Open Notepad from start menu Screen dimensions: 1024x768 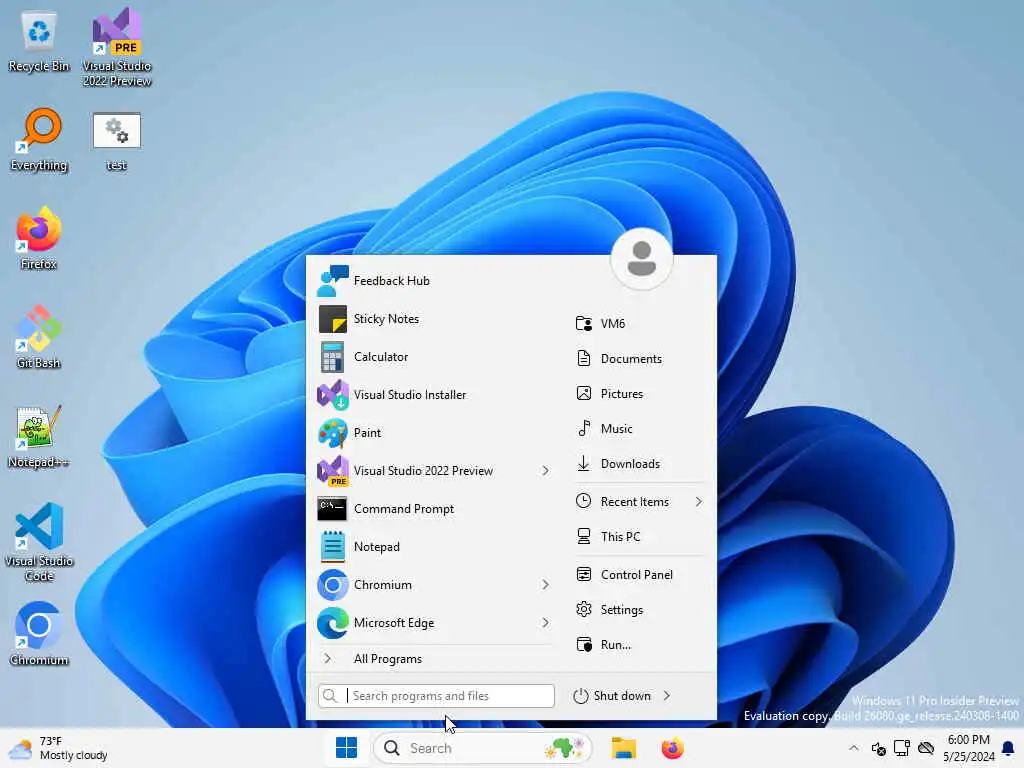coord(434,547)
